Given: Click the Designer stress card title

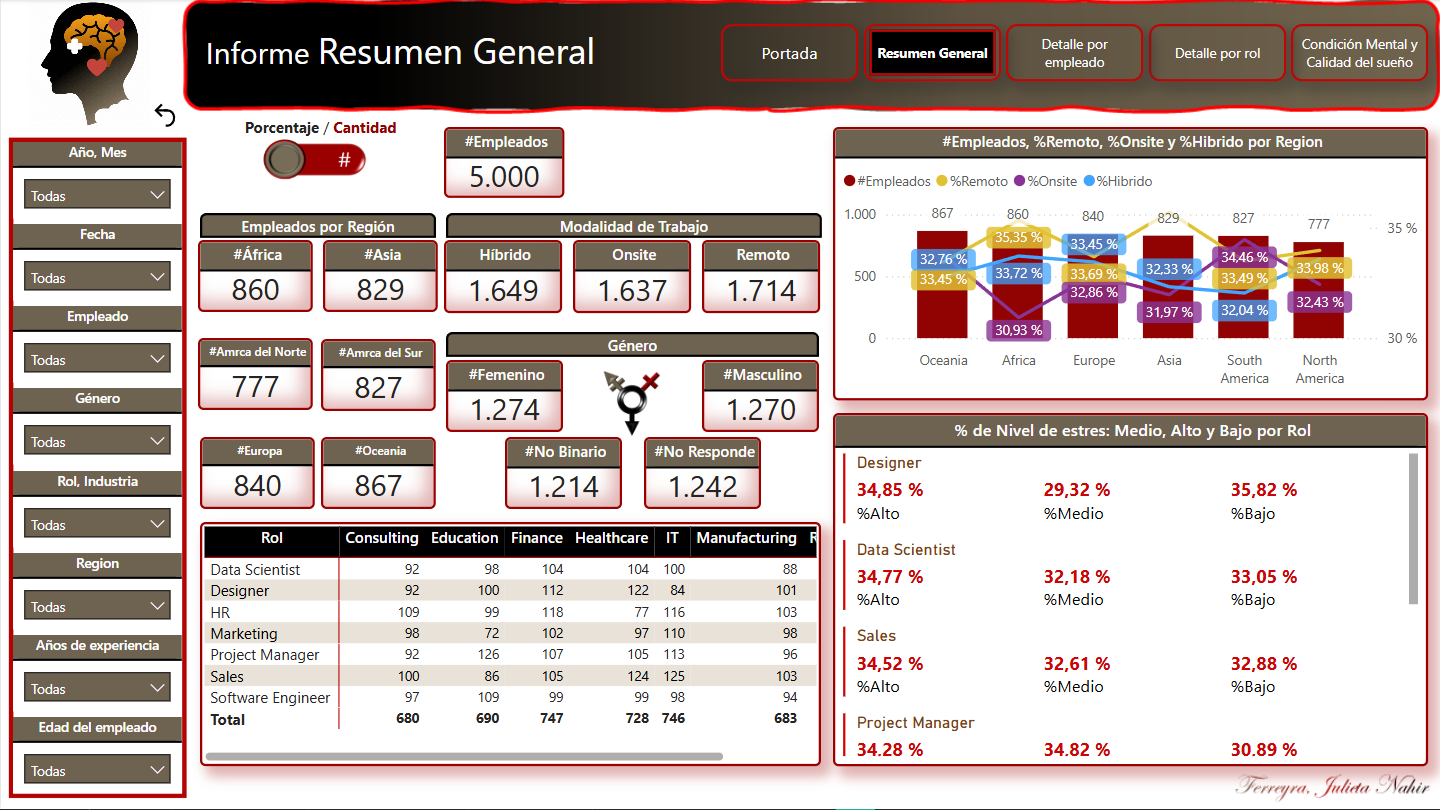Looking at the screenshot, I should click(889, 463).
